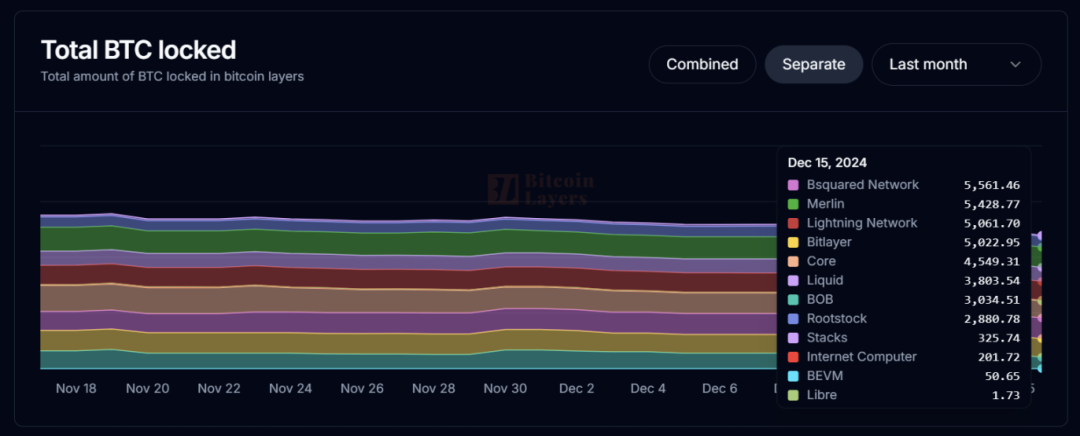This screenshot has width=1080, height=436.
Task: Click the Bsquared Network pink legend swatch
Action: click(793, 185)
